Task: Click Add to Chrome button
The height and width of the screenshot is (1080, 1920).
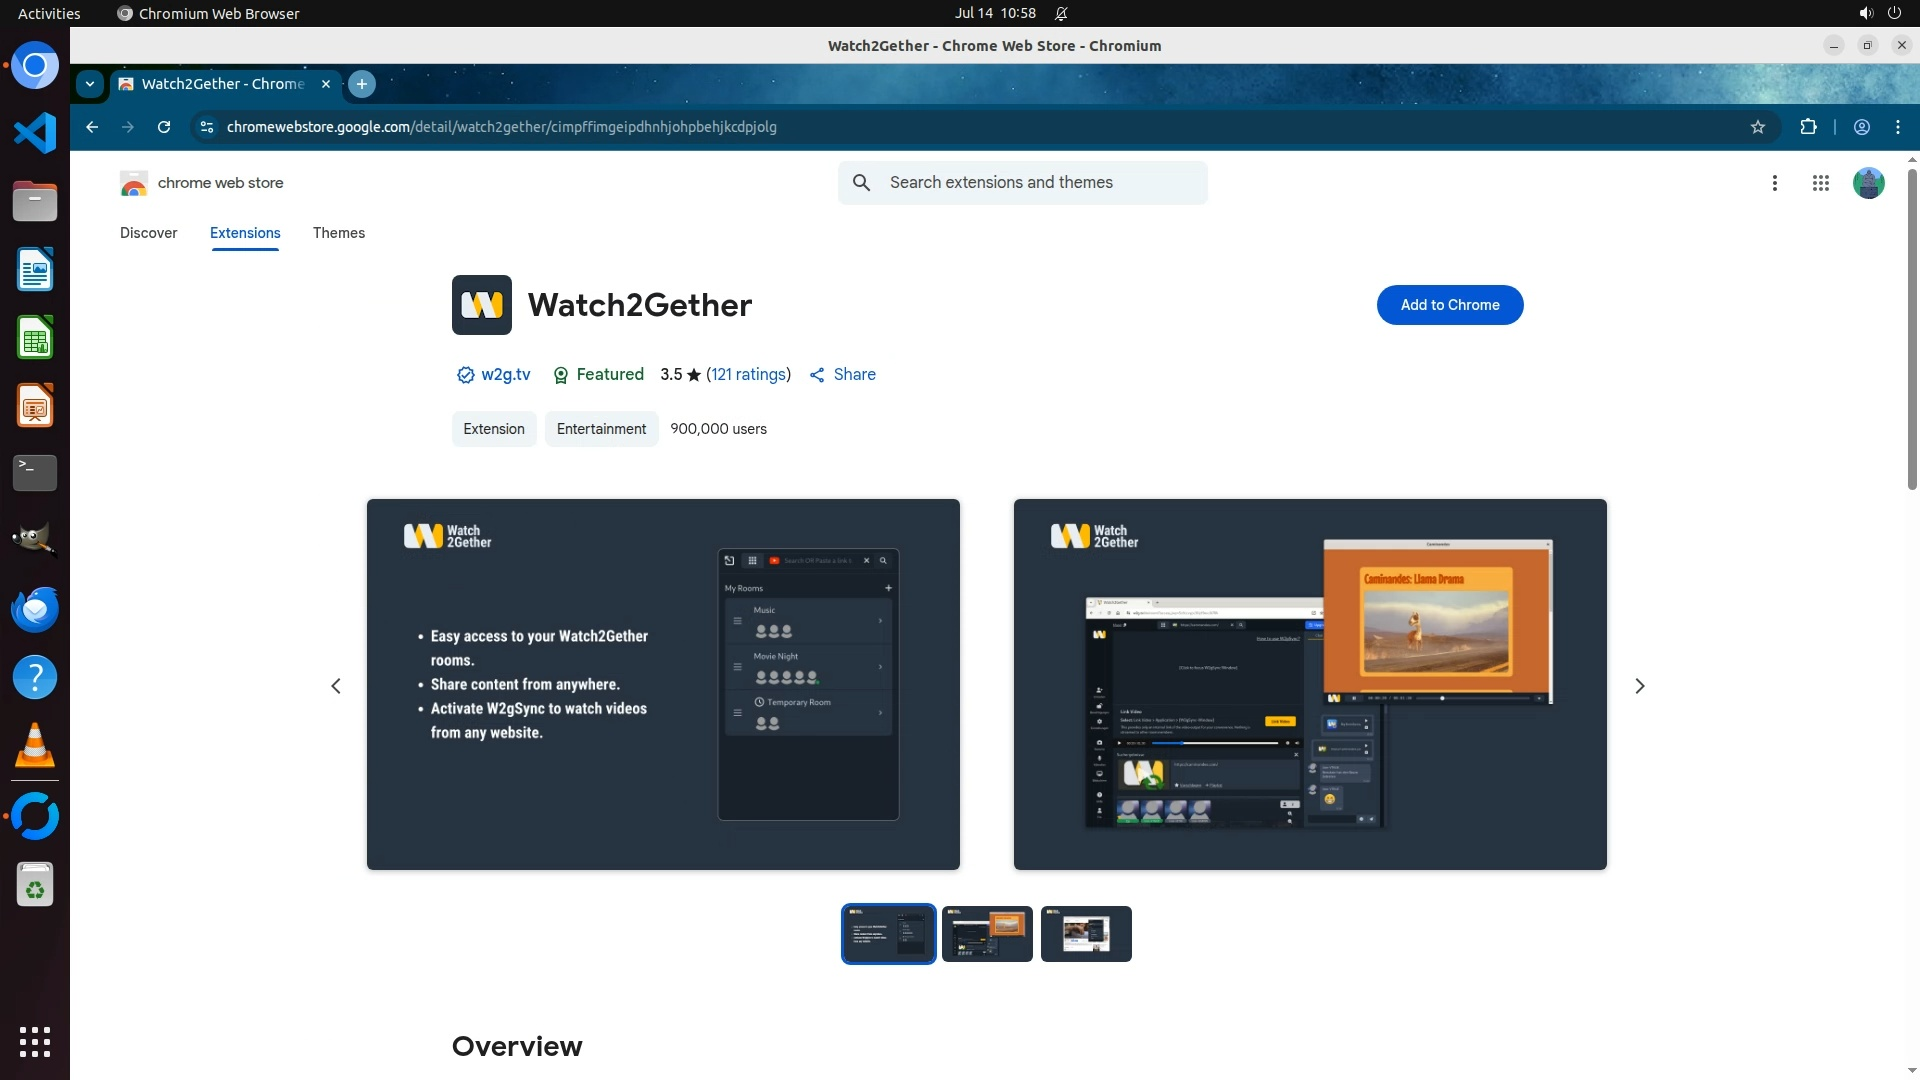Action: point(1449,305)
